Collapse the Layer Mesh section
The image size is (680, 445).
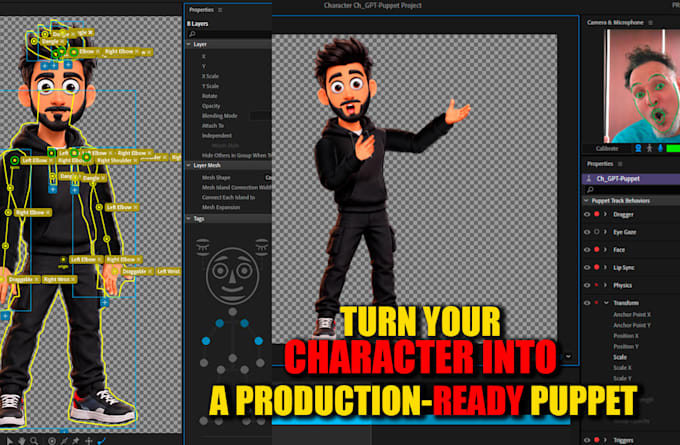tap(189, 165)
